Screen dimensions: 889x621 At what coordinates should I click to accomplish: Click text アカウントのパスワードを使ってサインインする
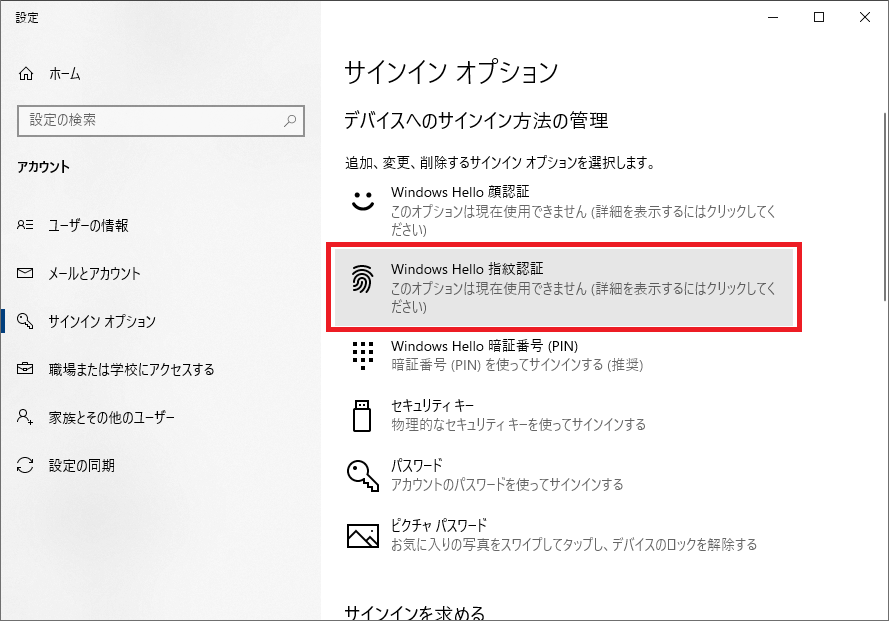(507, 485)
